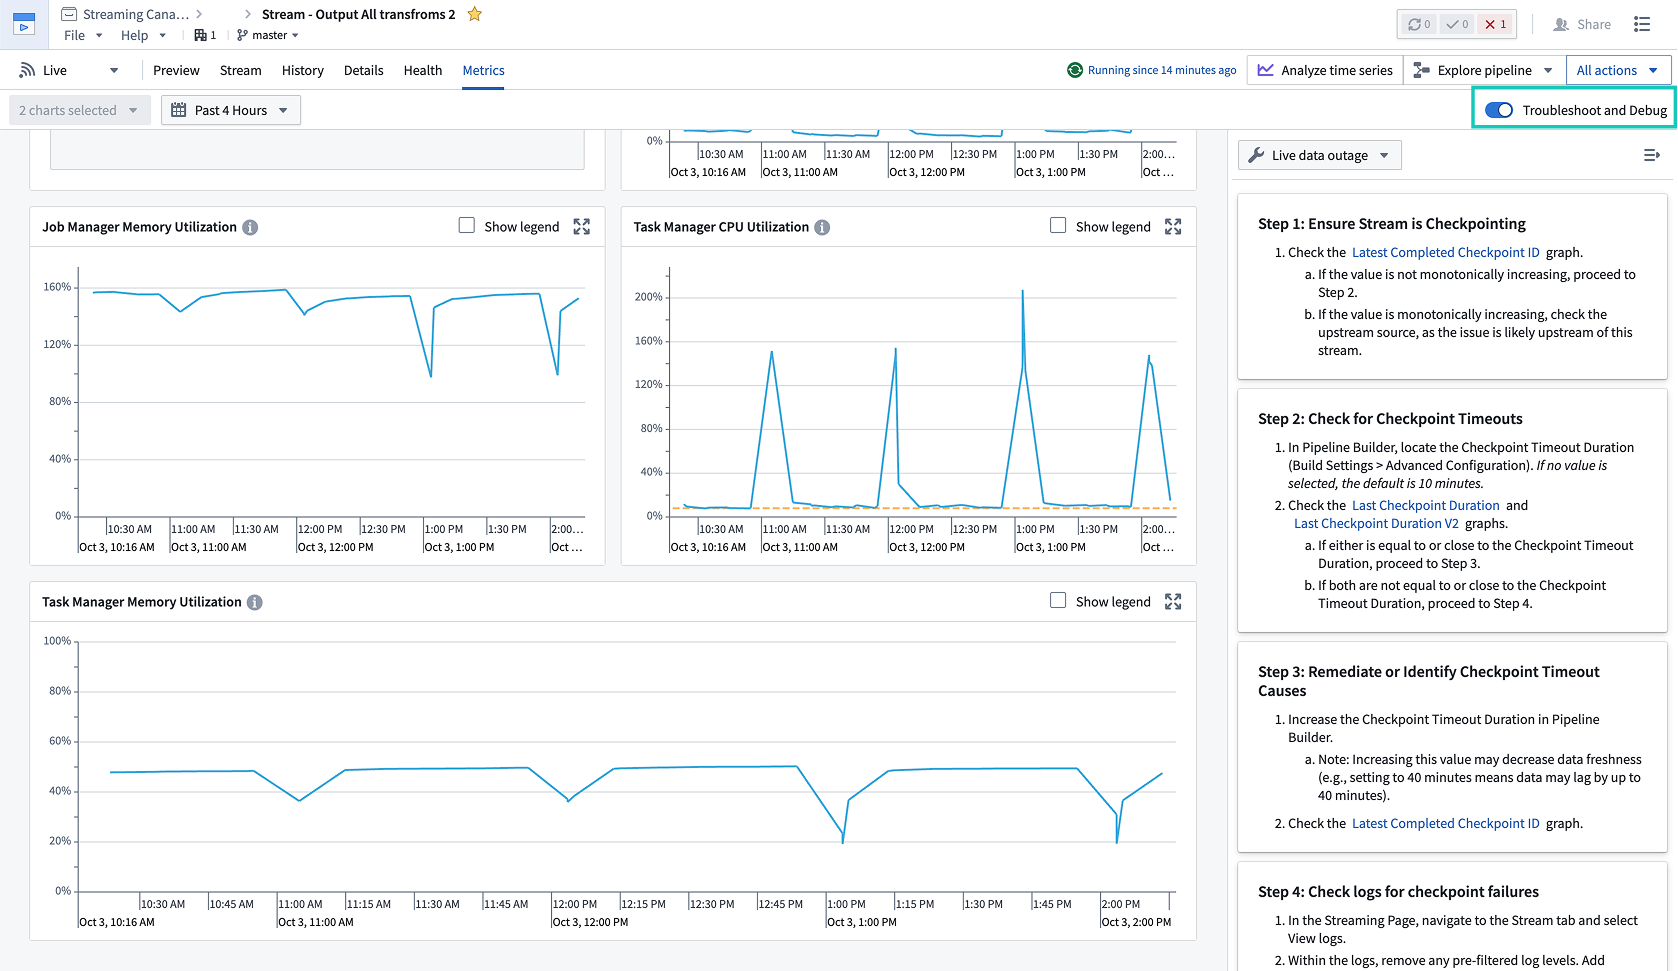Turn off Troubleshoot and Debug toggle
Screen dimensions: 1678x971
[x=1498, y=110]
